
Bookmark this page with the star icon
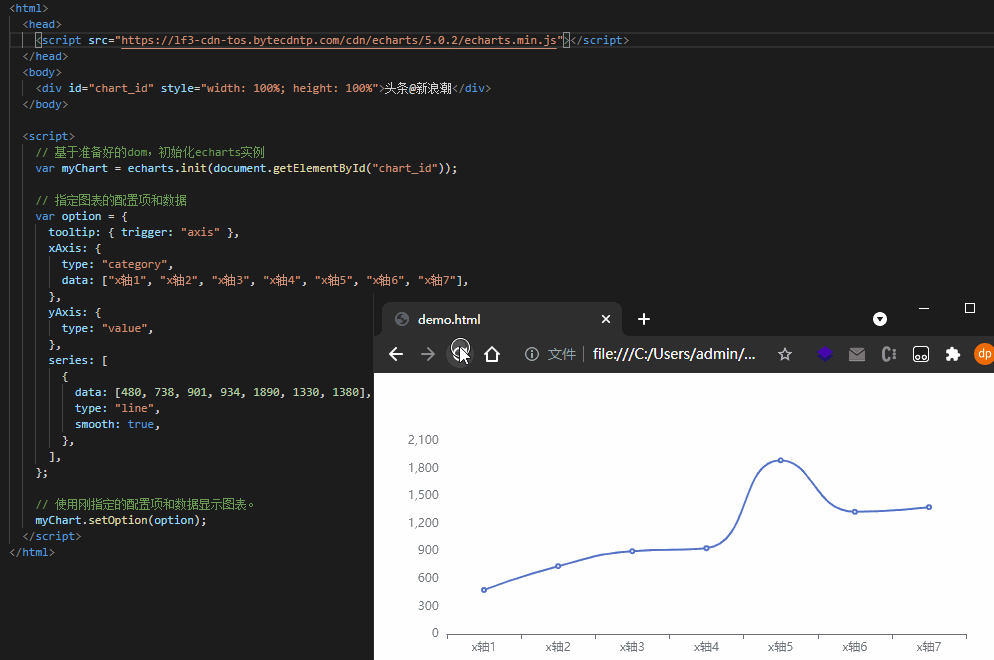click(x=785, y=354)
